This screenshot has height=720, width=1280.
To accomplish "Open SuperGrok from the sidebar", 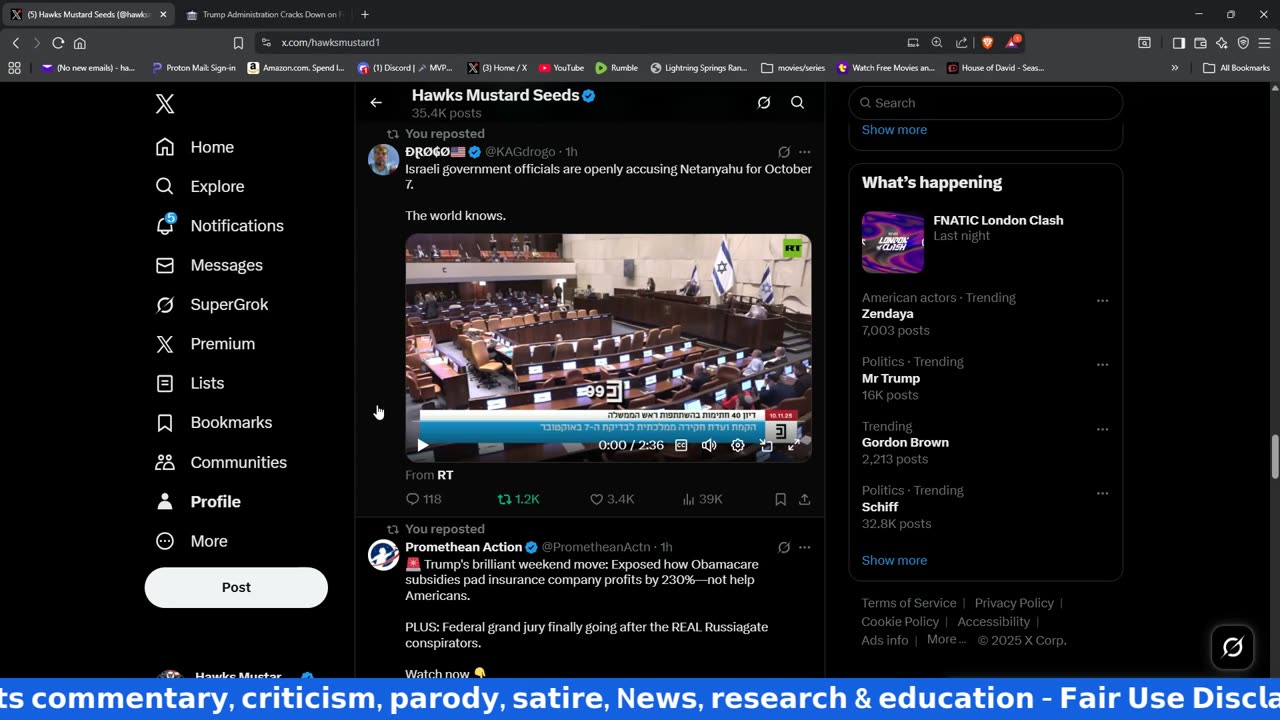I will coord(212,304).
